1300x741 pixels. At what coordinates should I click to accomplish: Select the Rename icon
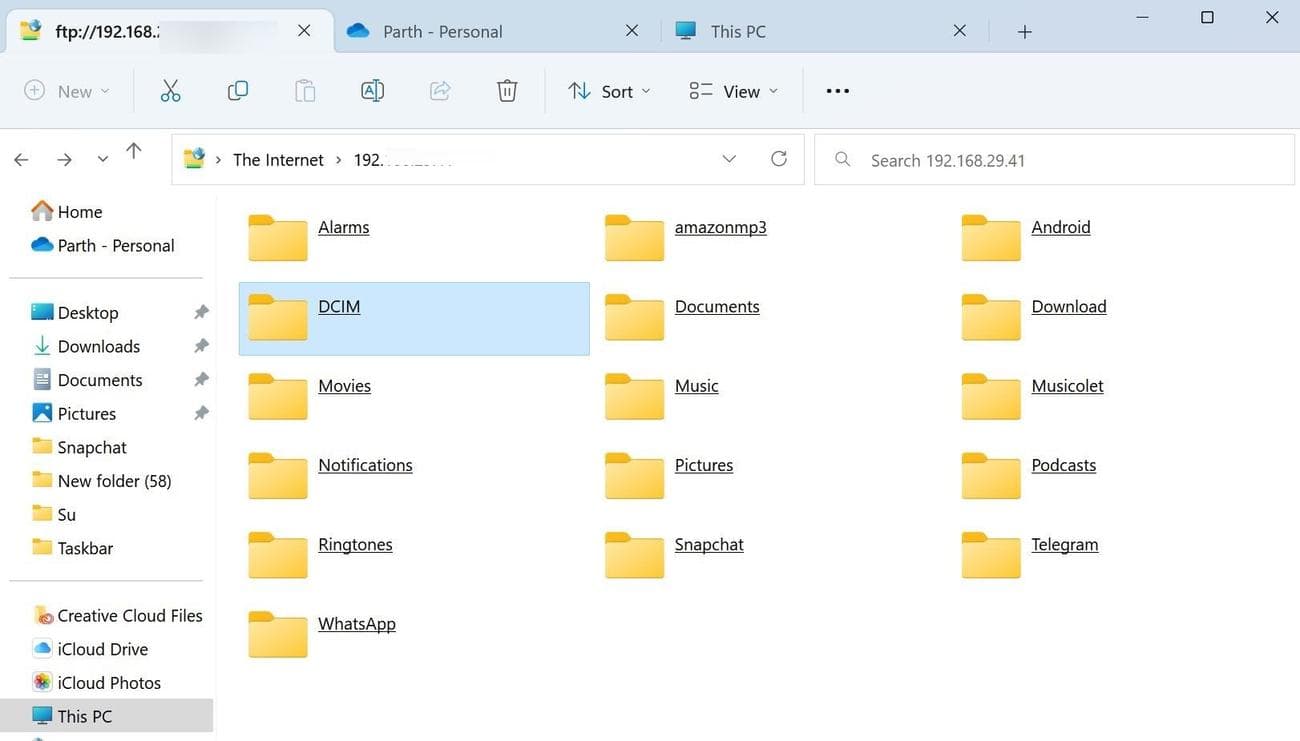[372, 90]
